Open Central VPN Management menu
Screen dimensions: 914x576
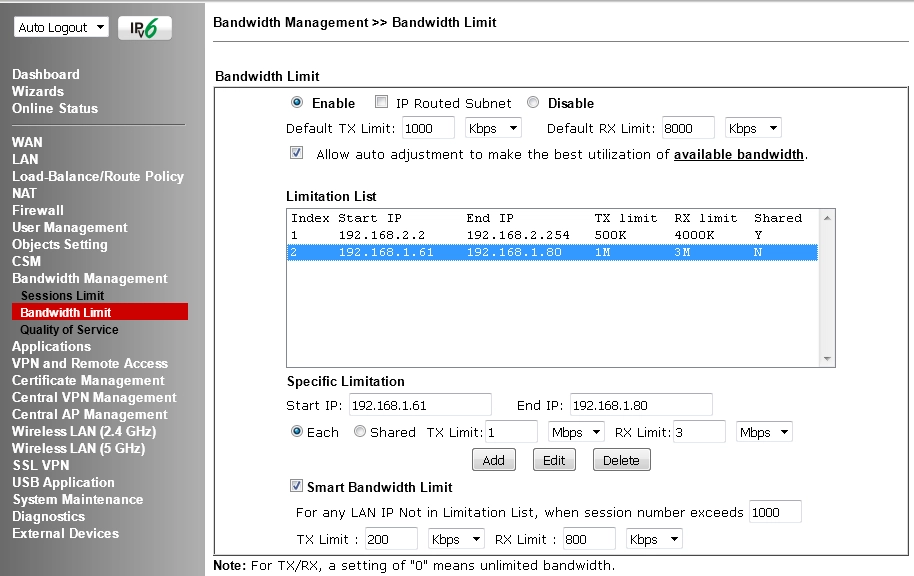(x=94, y=398)
